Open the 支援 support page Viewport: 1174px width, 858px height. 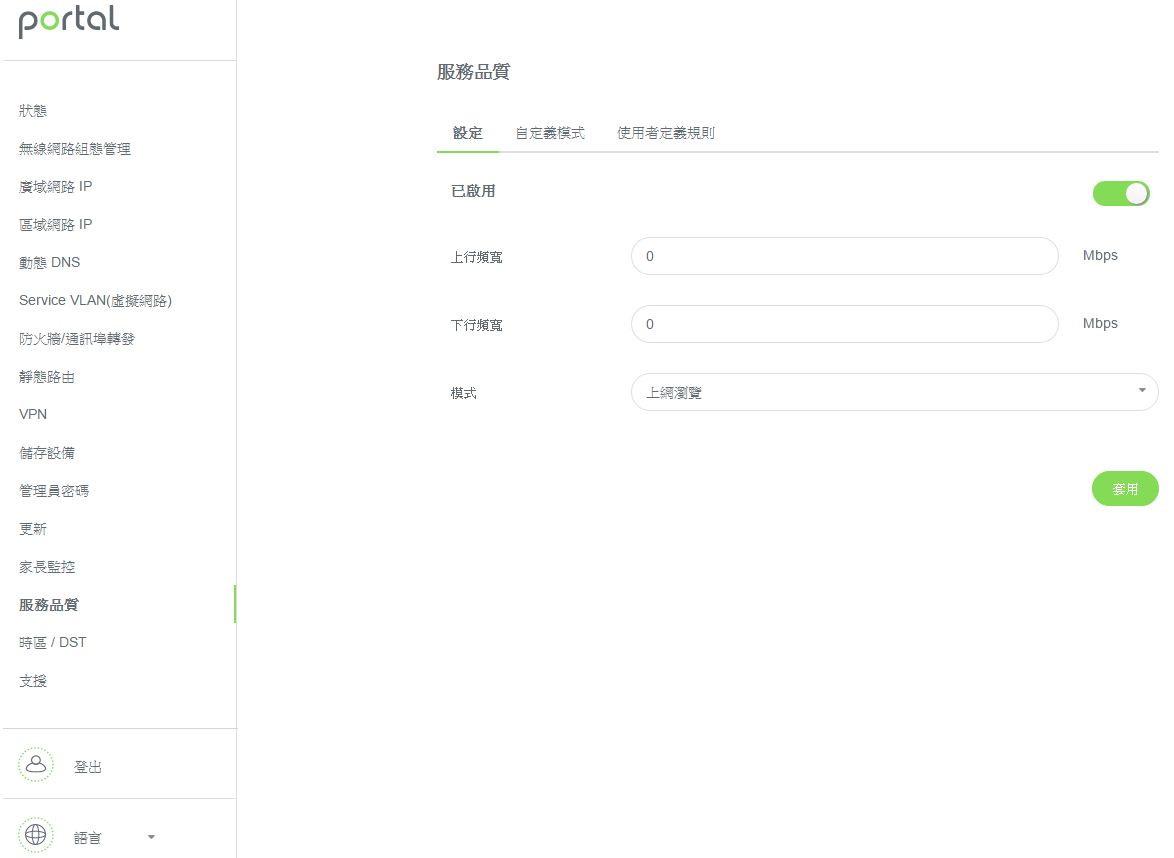coord(33,681)
